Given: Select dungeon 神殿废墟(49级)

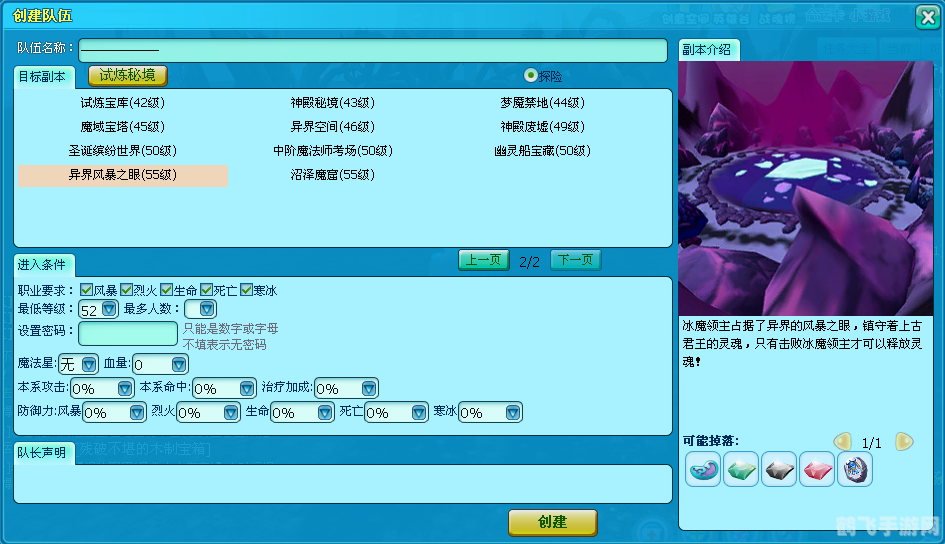Looking at the screenshot, I should pos(542,127).
